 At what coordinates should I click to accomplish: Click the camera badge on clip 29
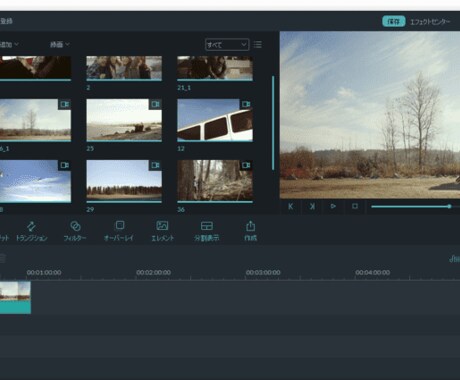point(155,165)
